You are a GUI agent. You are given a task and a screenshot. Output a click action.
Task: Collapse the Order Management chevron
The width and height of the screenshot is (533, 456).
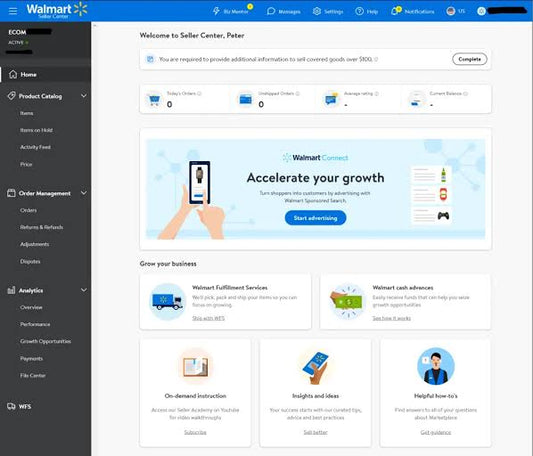coord(84,193)
